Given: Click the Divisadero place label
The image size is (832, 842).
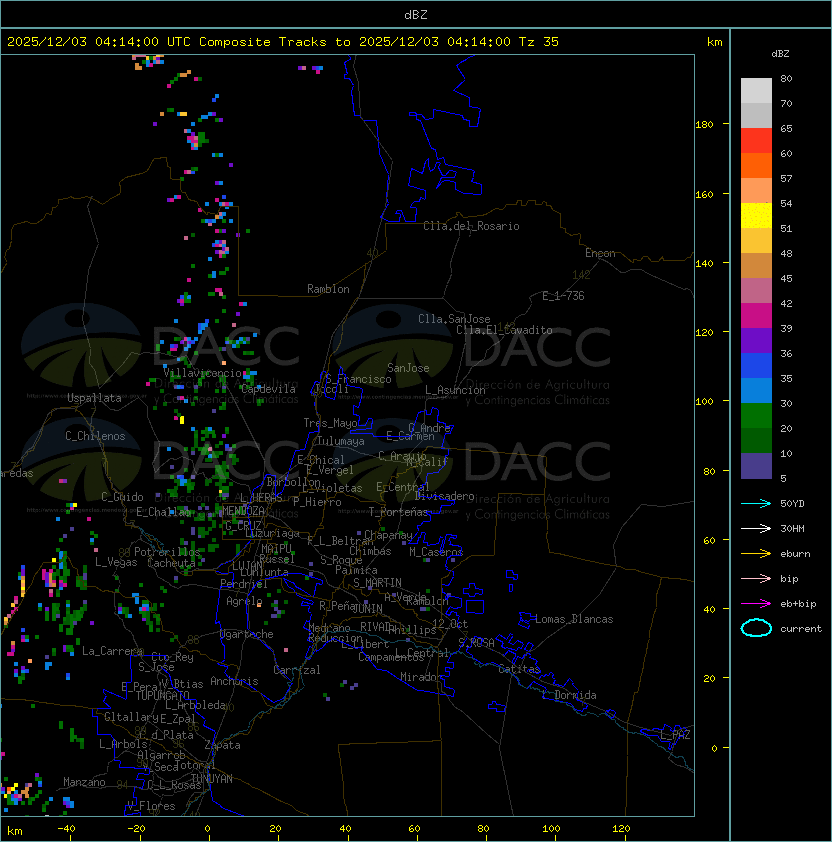Looking at the screenshot, I should click(444, 496).
